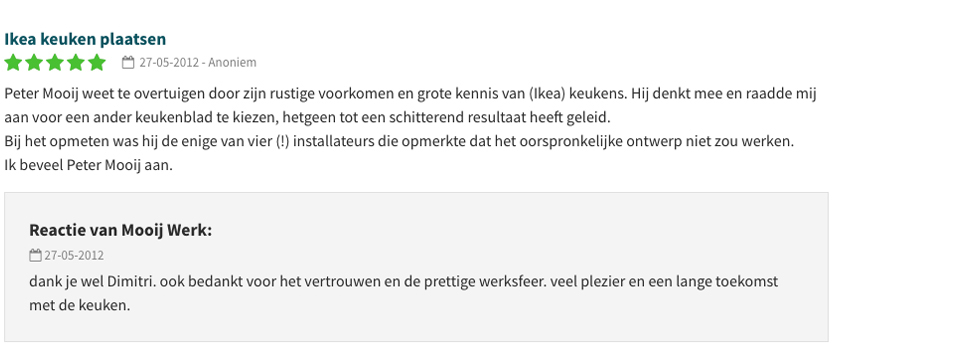
Task: Click the fourth green rating star
Action: coord(76,62)
